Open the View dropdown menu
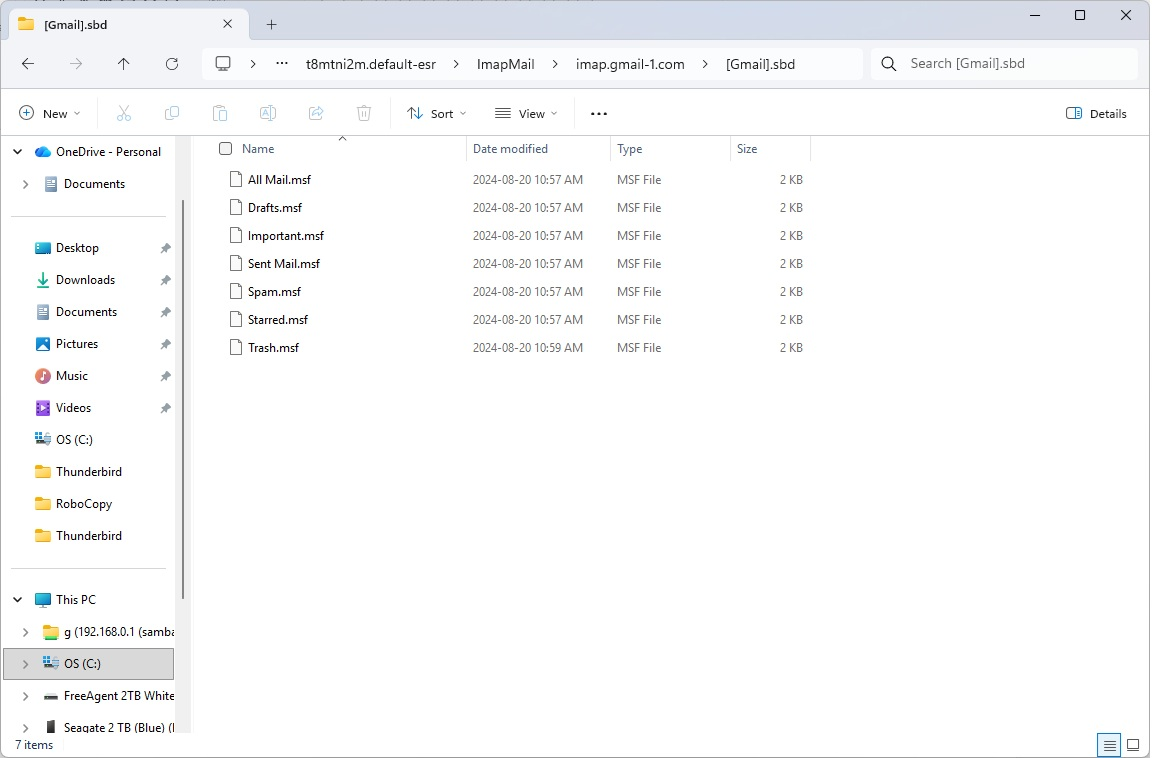 point(526,114)
